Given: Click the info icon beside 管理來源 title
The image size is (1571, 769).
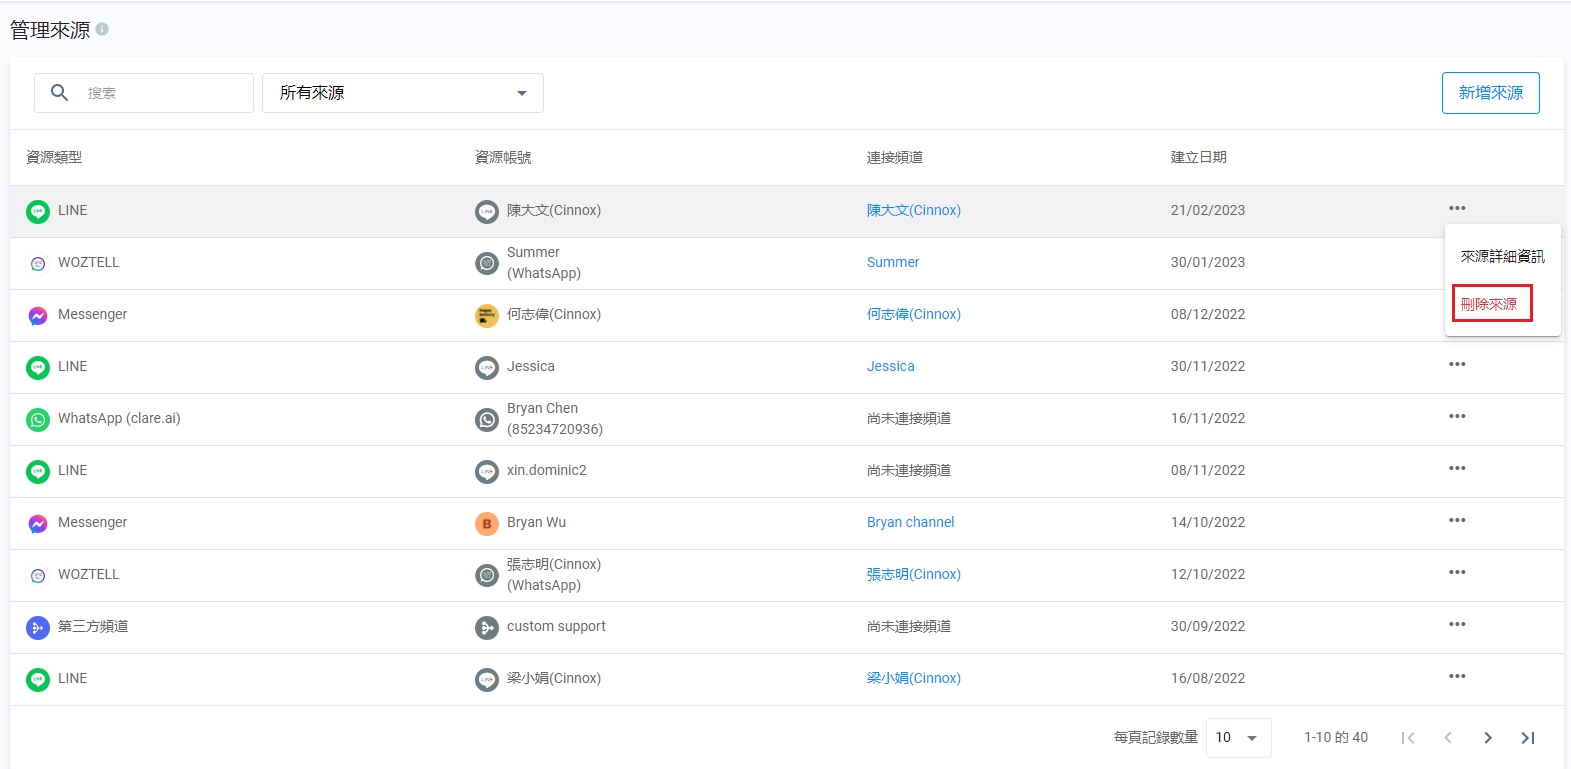Looking at the screenshot, I should [x=102, y=30].
